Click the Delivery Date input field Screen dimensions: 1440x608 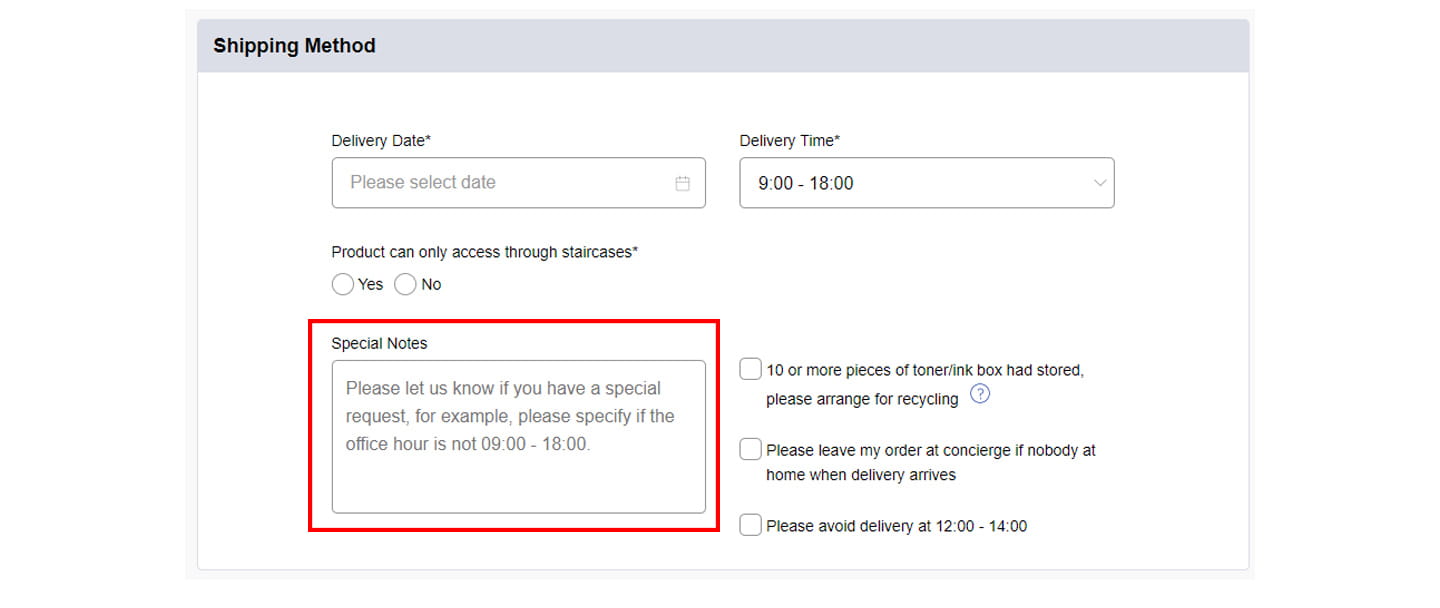point(518,183)
